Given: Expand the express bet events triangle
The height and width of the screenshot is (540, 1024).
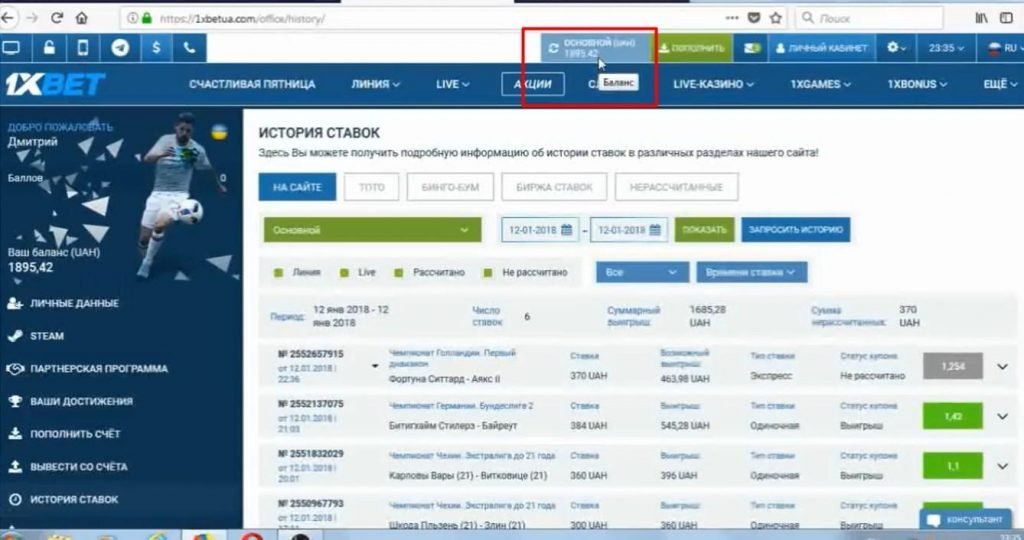Looking at the screenshot, I should point(375,366).
